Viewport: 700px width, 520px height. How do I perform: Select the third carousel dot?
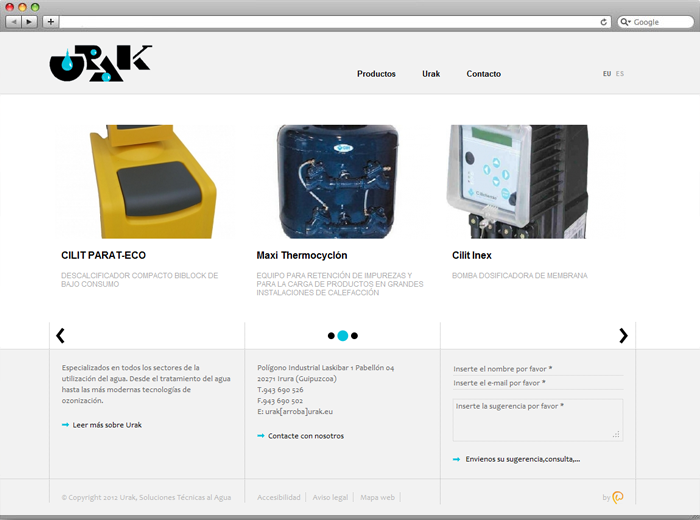tap(354, 336)
